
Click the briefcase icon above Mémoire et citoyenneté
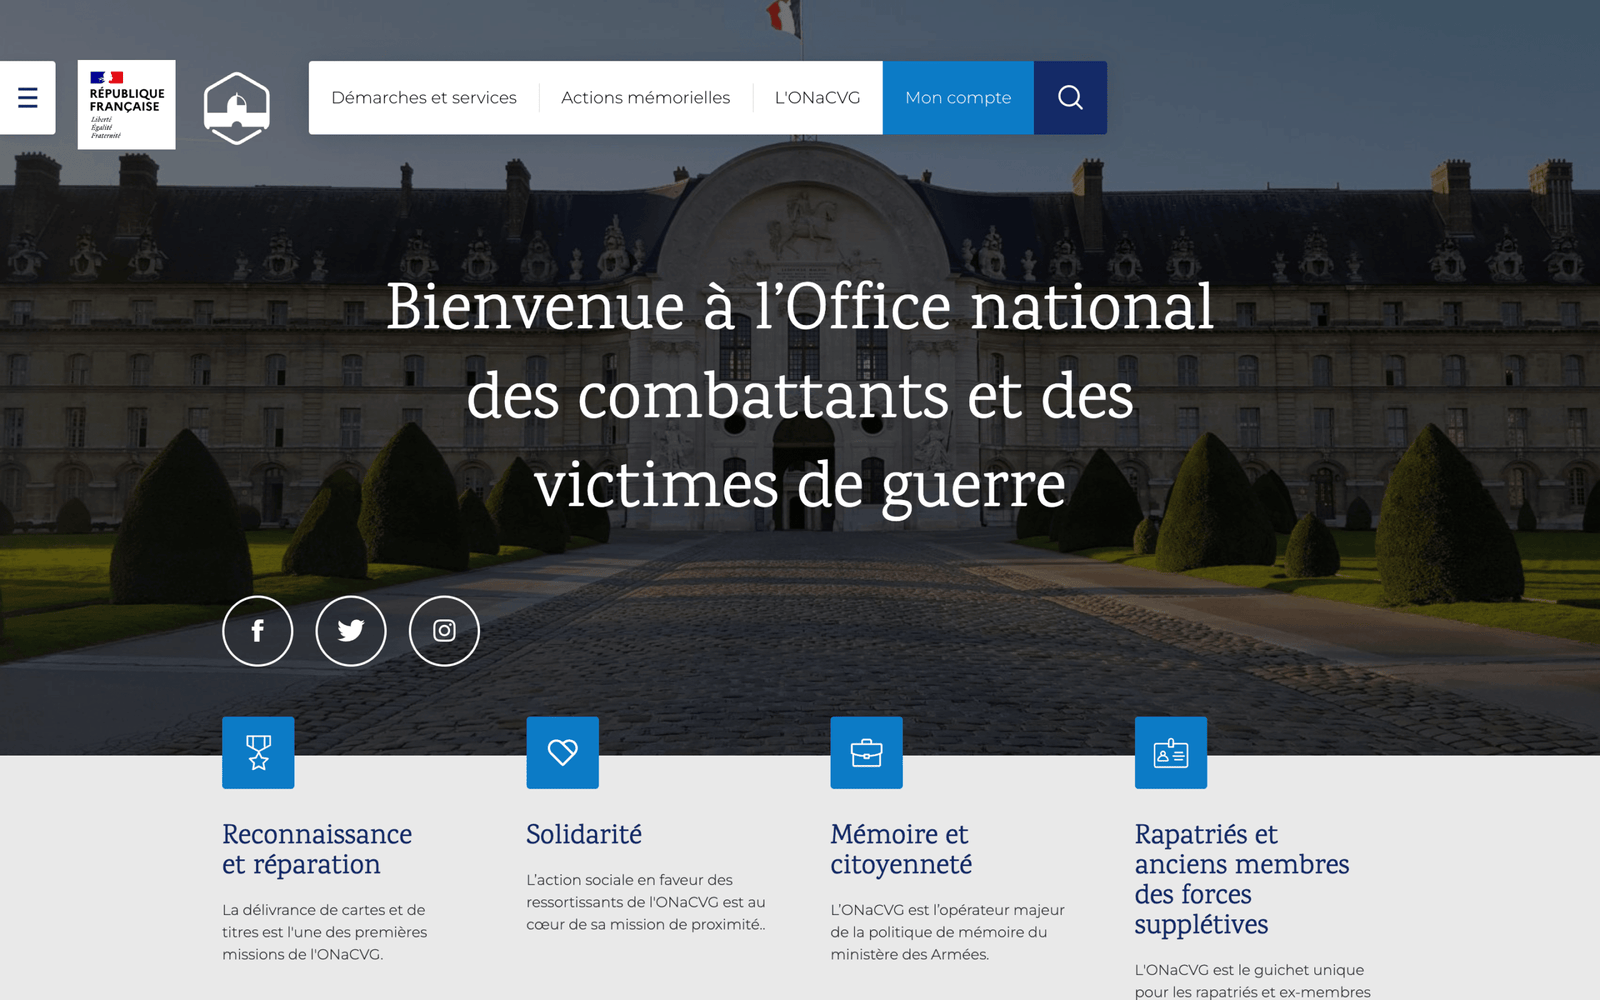(866, 753)
